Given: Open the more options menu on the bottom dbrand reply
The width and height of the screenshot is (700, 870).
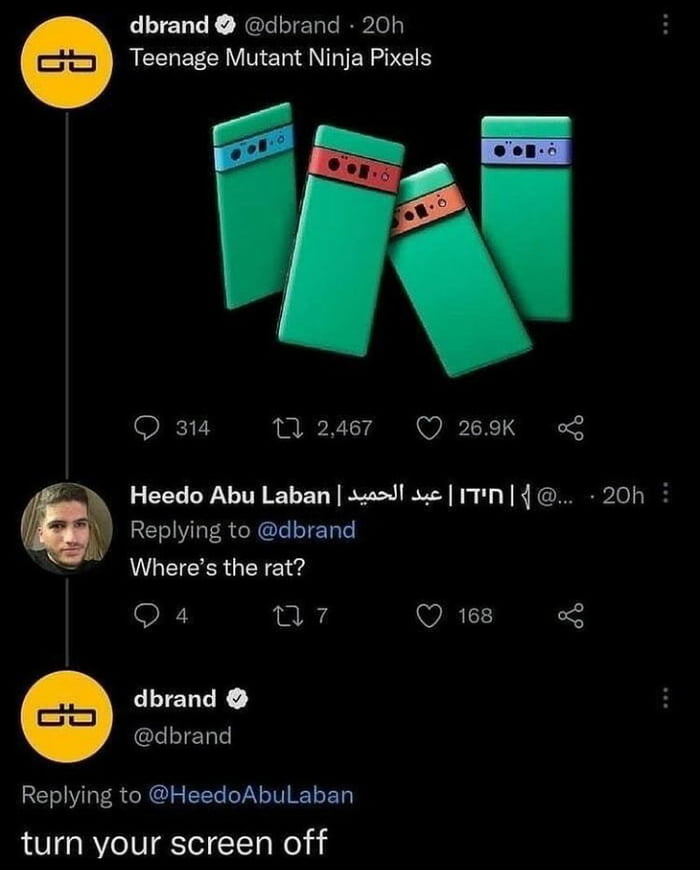Looking at the screenshot, I should tap(666, 699).
